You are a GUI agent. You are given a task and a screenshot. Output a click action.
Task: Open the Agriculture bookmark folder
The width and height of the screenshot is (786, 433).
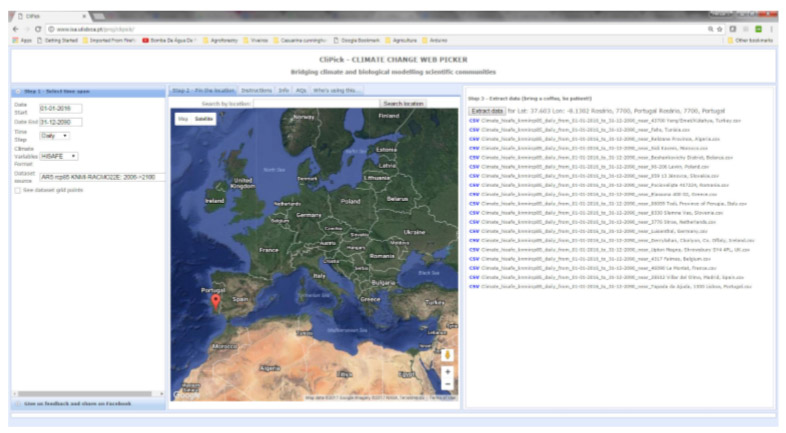coord(401,40)
